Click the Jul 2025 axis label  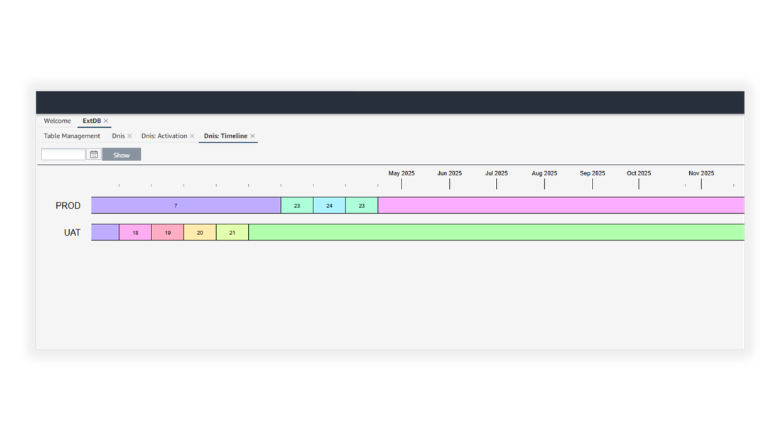(x=496, y=173)
